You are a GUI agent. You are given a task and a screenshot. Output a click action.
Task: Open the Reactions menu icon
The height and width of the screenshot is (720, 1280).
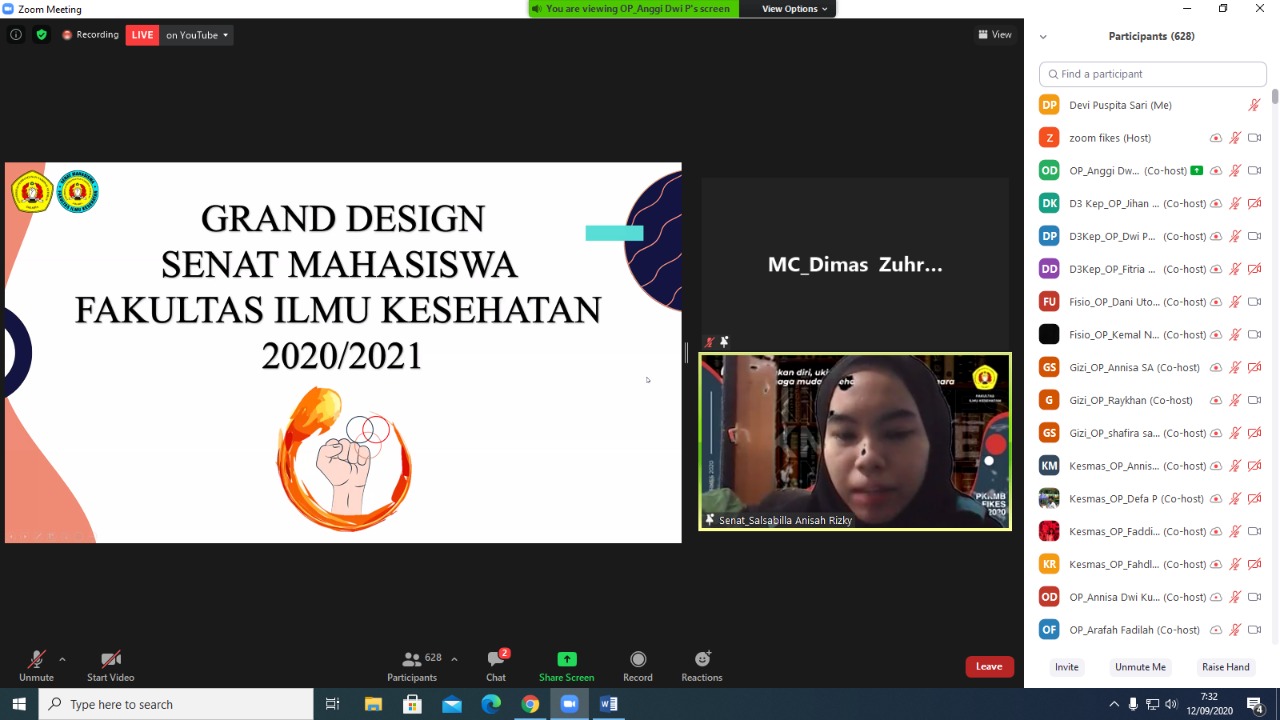tap(702, 659)
